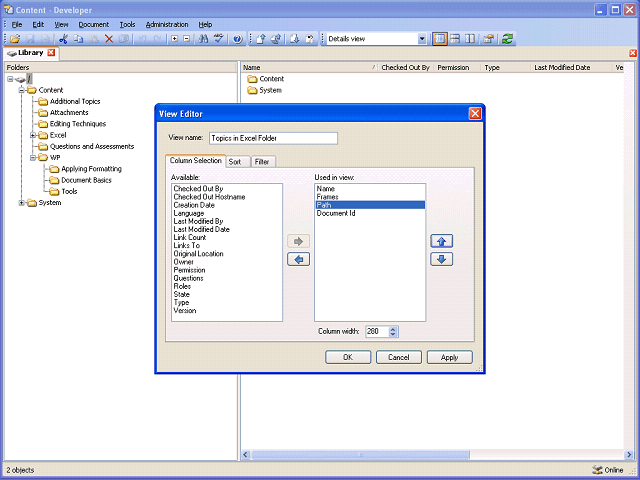Open the Tools menu
640x480 pixels.
[x=127, y=24]
